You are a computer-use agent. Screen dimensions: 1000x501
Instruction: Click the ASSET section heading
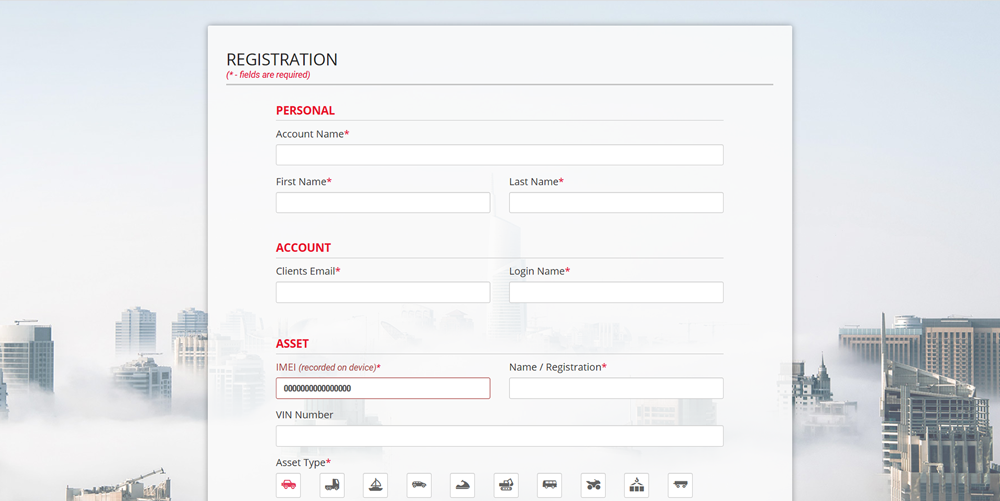coord(293,344)
